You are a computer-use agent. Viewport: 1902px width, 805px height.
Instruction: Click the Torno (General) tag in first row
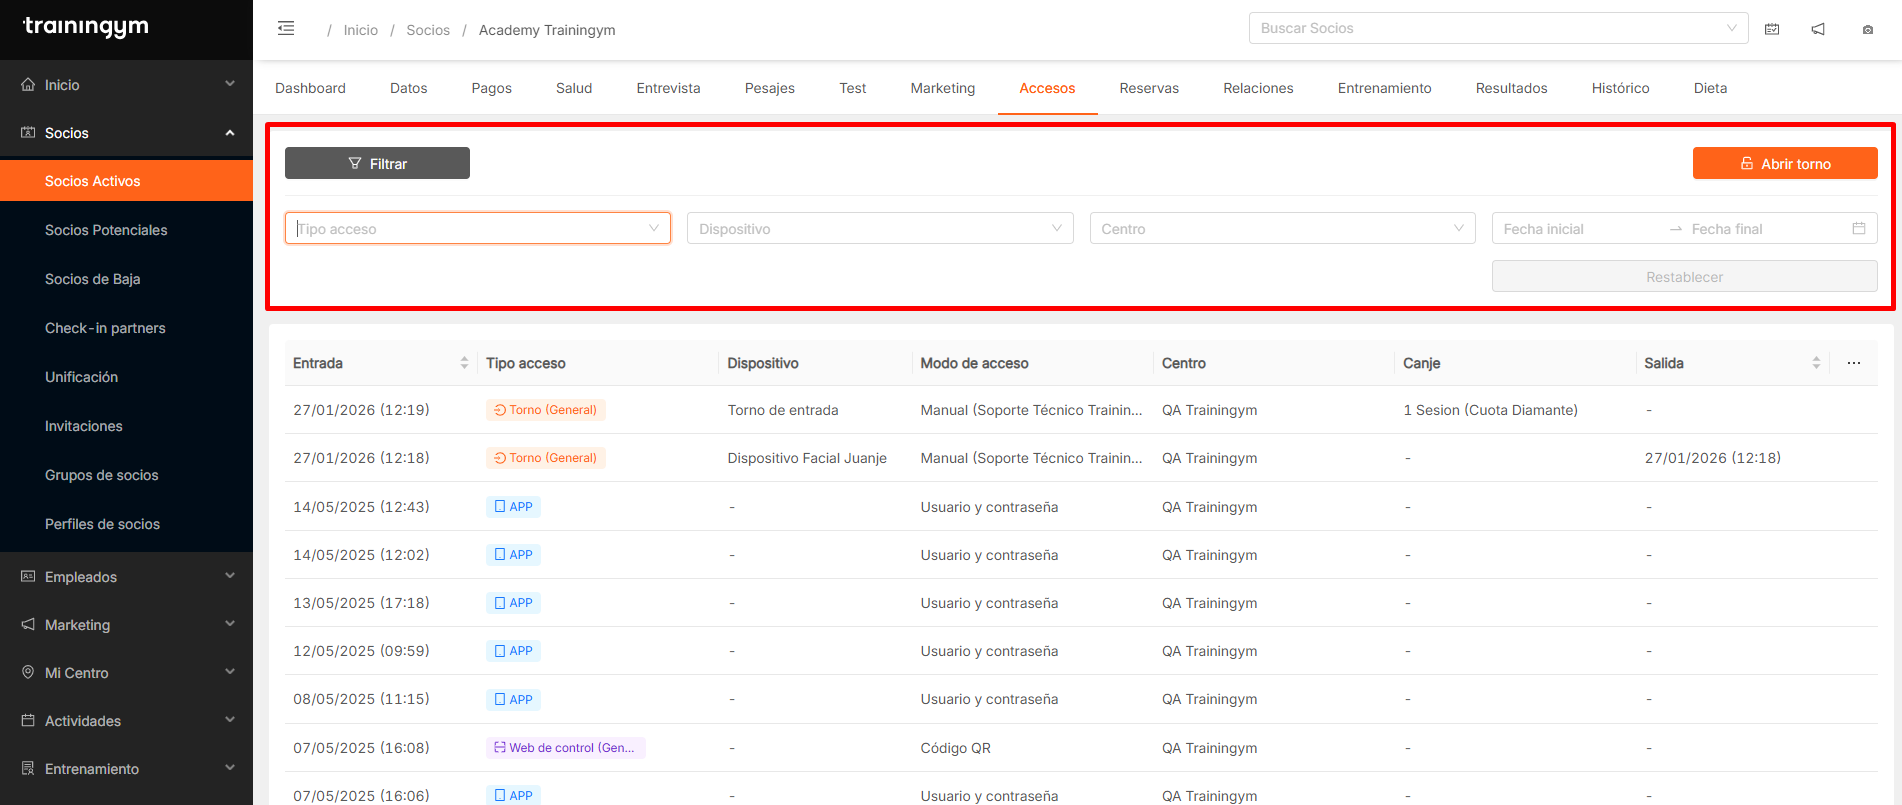[545, 410]
